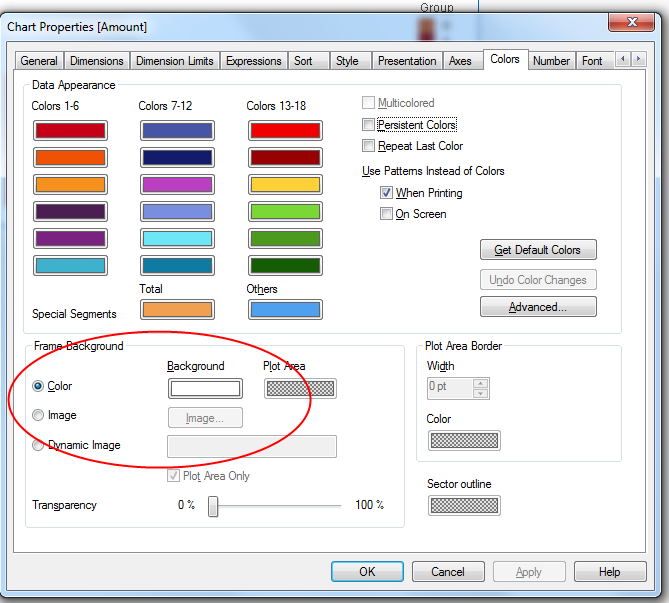Click Get Default Colors button

(538, 250)
